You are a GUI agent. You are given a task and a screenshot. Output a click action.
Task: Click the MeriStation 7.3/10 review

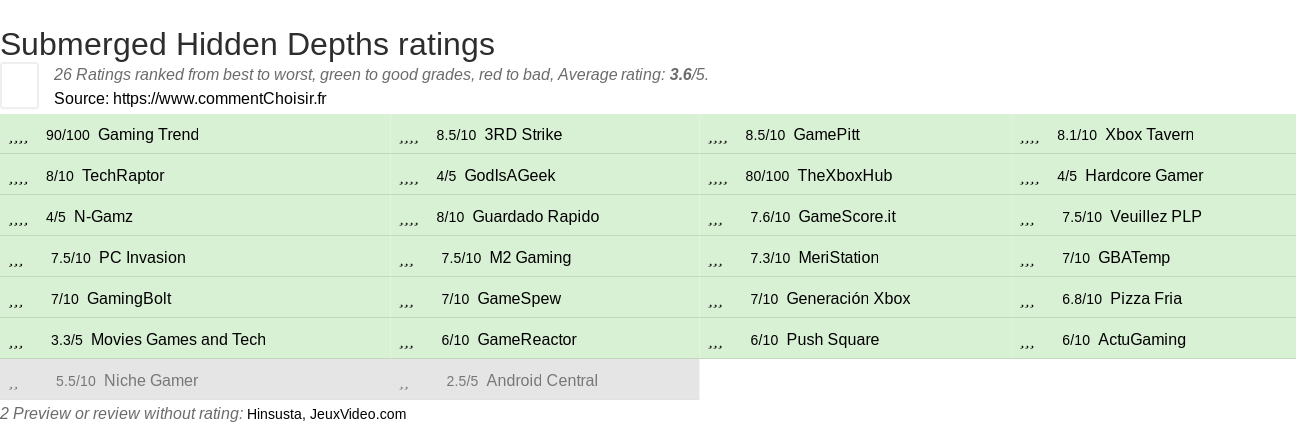[x=855, y=257]
